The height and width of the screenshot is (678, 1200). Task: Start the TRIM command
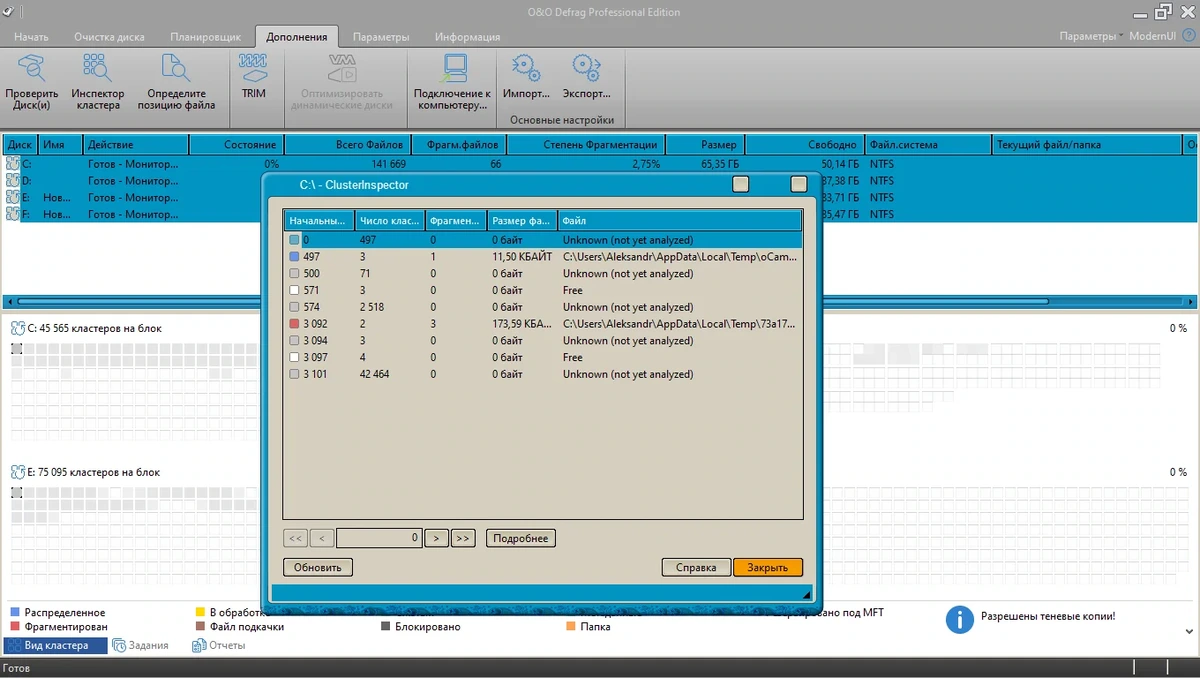point(254,77)
